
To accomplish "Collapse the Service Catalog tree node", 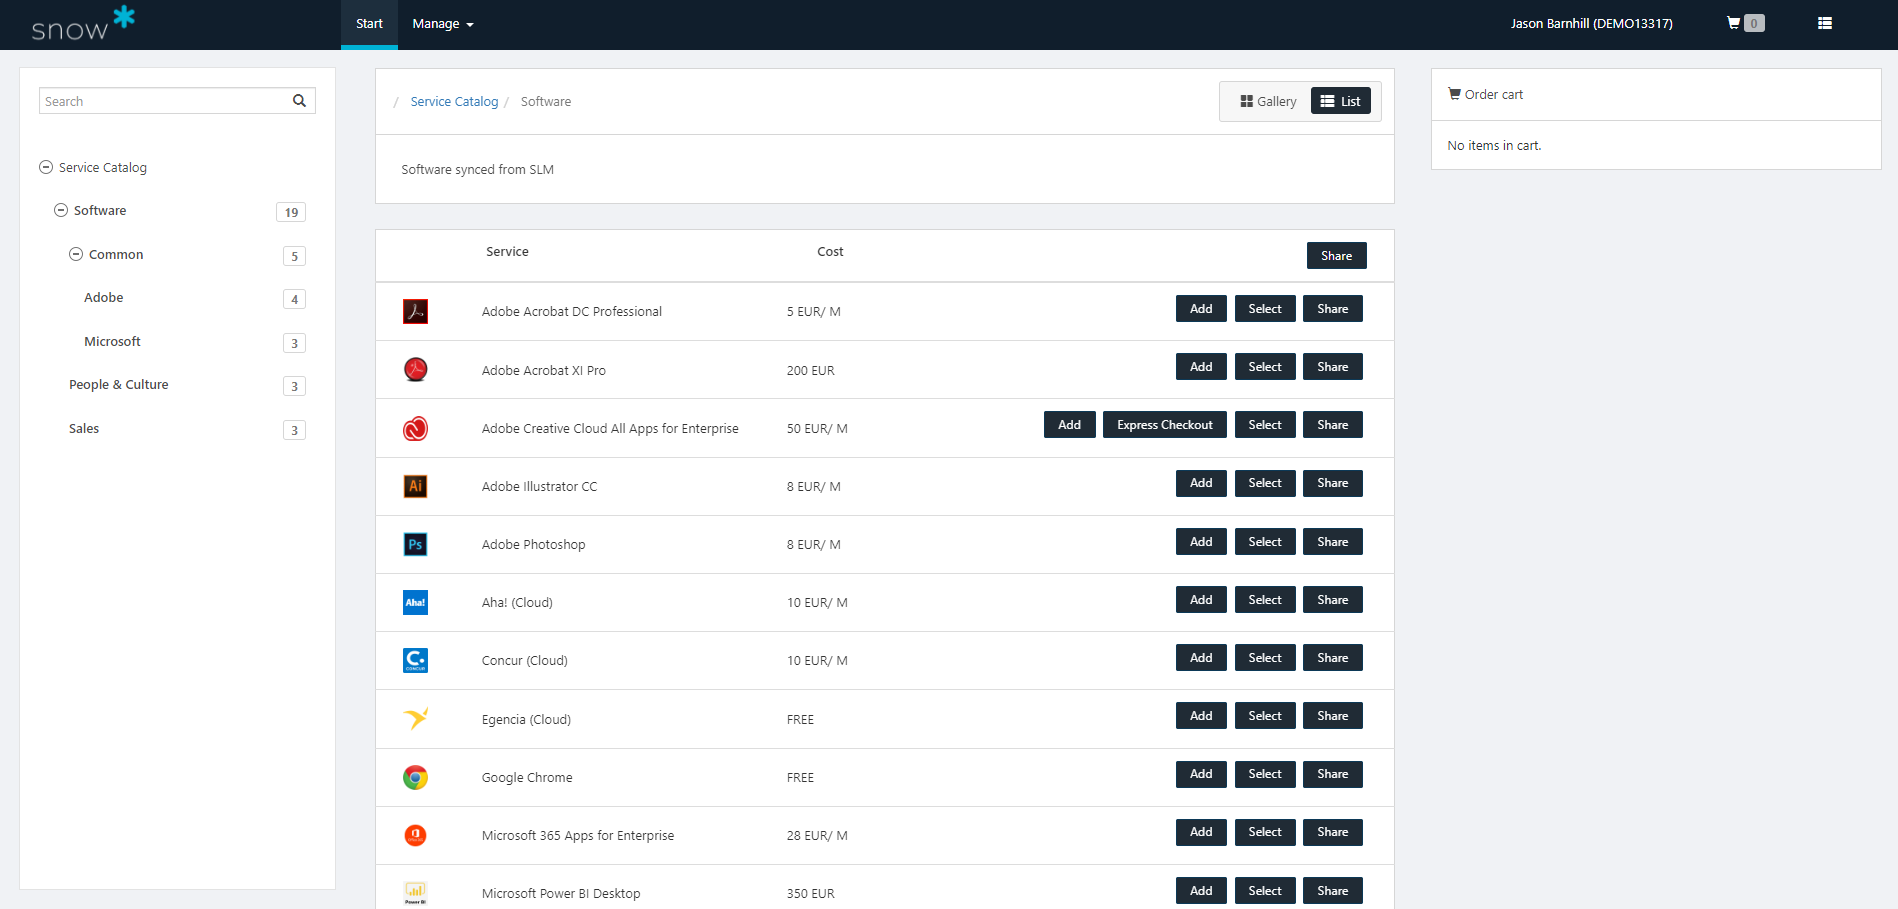I will coord(46,167).
